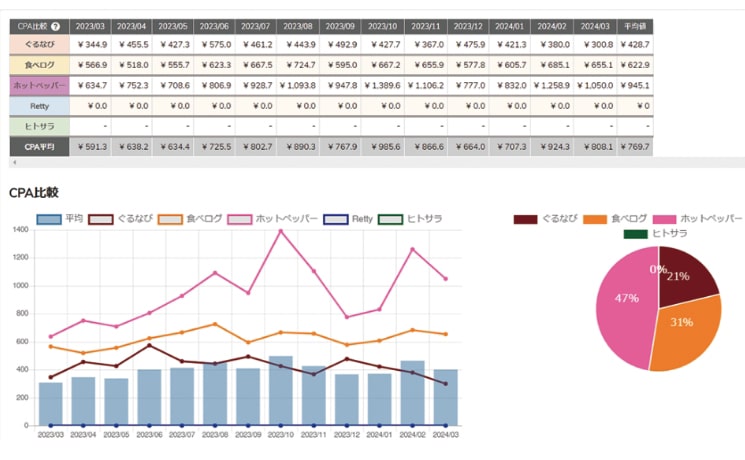Viewport: 745px width, 460px height.
Task: Toggle Retty series in the chart legend
Action: 335,217
